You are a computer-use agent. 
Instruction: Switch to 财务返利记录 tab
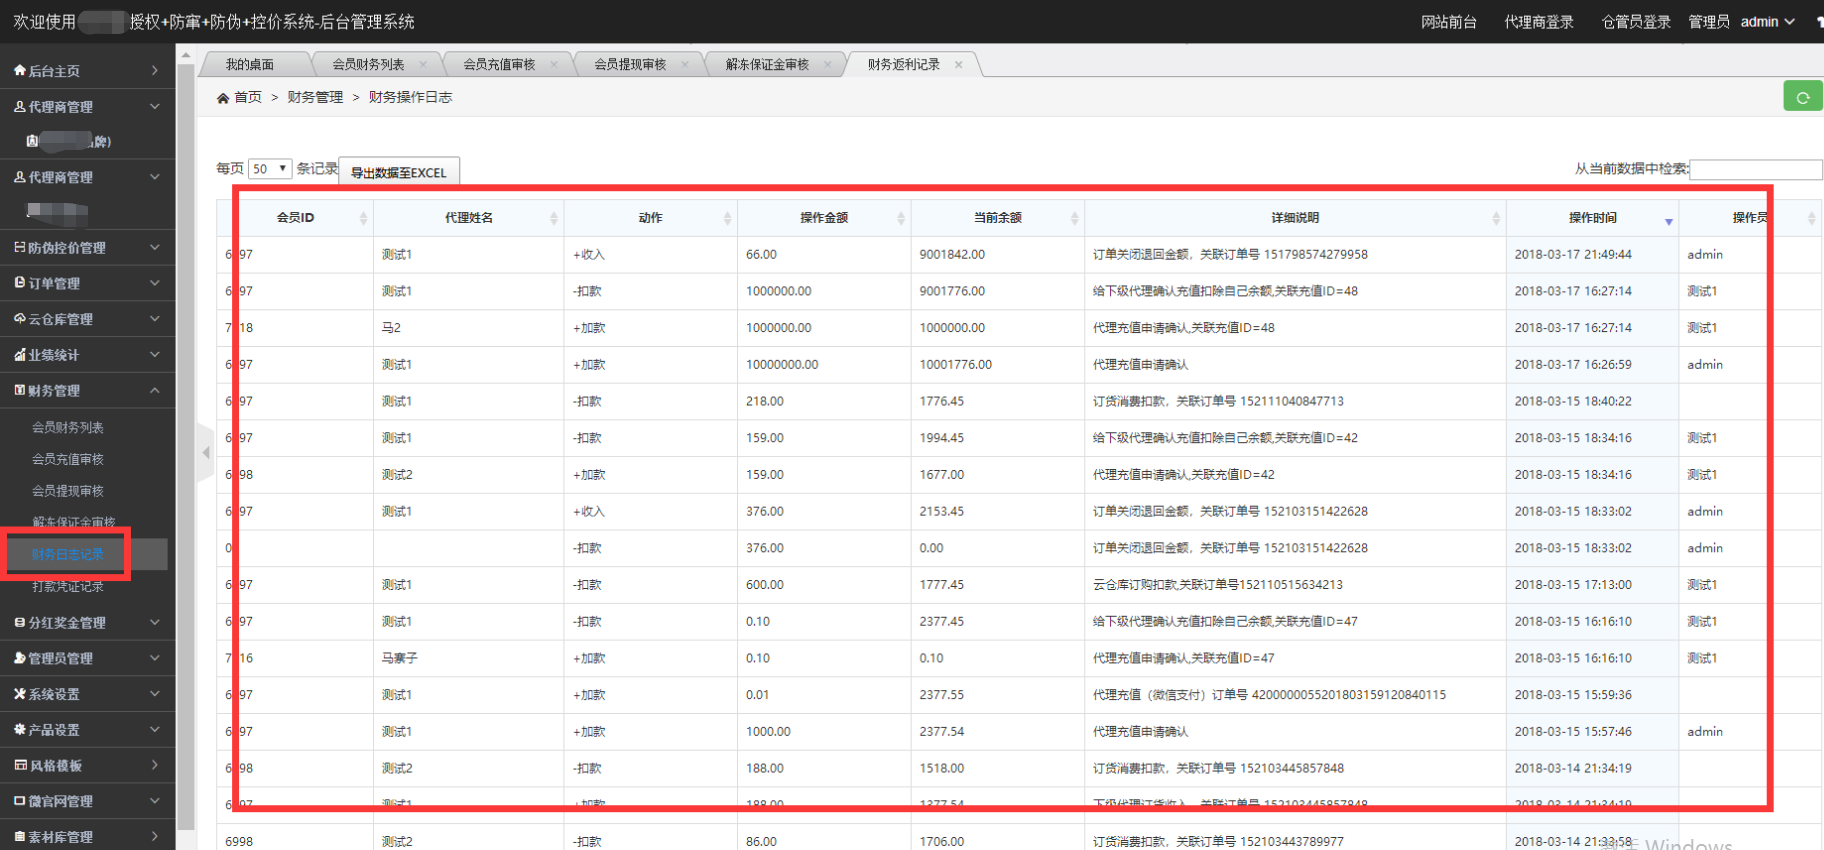point(904,65)
